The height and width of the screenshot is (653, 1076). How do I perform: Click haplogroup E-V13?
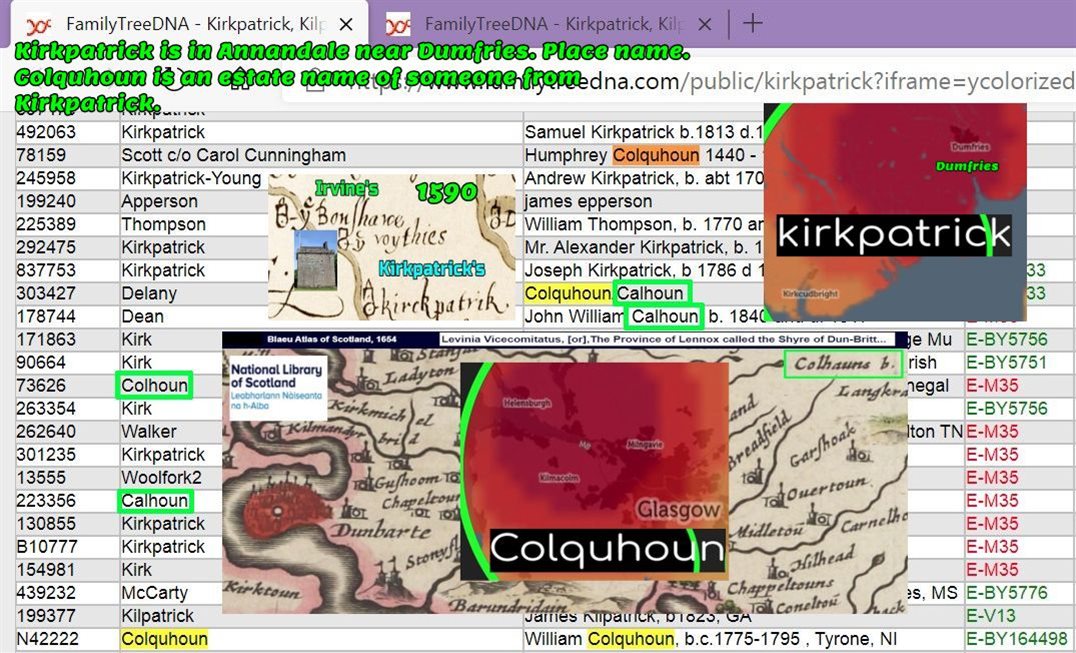(990, 616)
